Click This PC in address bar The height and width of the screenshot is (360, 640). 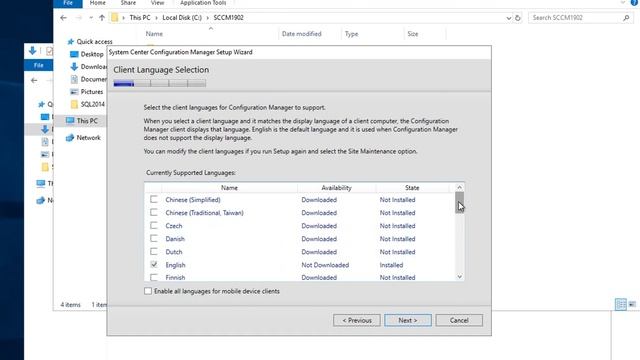(x=140, y=18)
